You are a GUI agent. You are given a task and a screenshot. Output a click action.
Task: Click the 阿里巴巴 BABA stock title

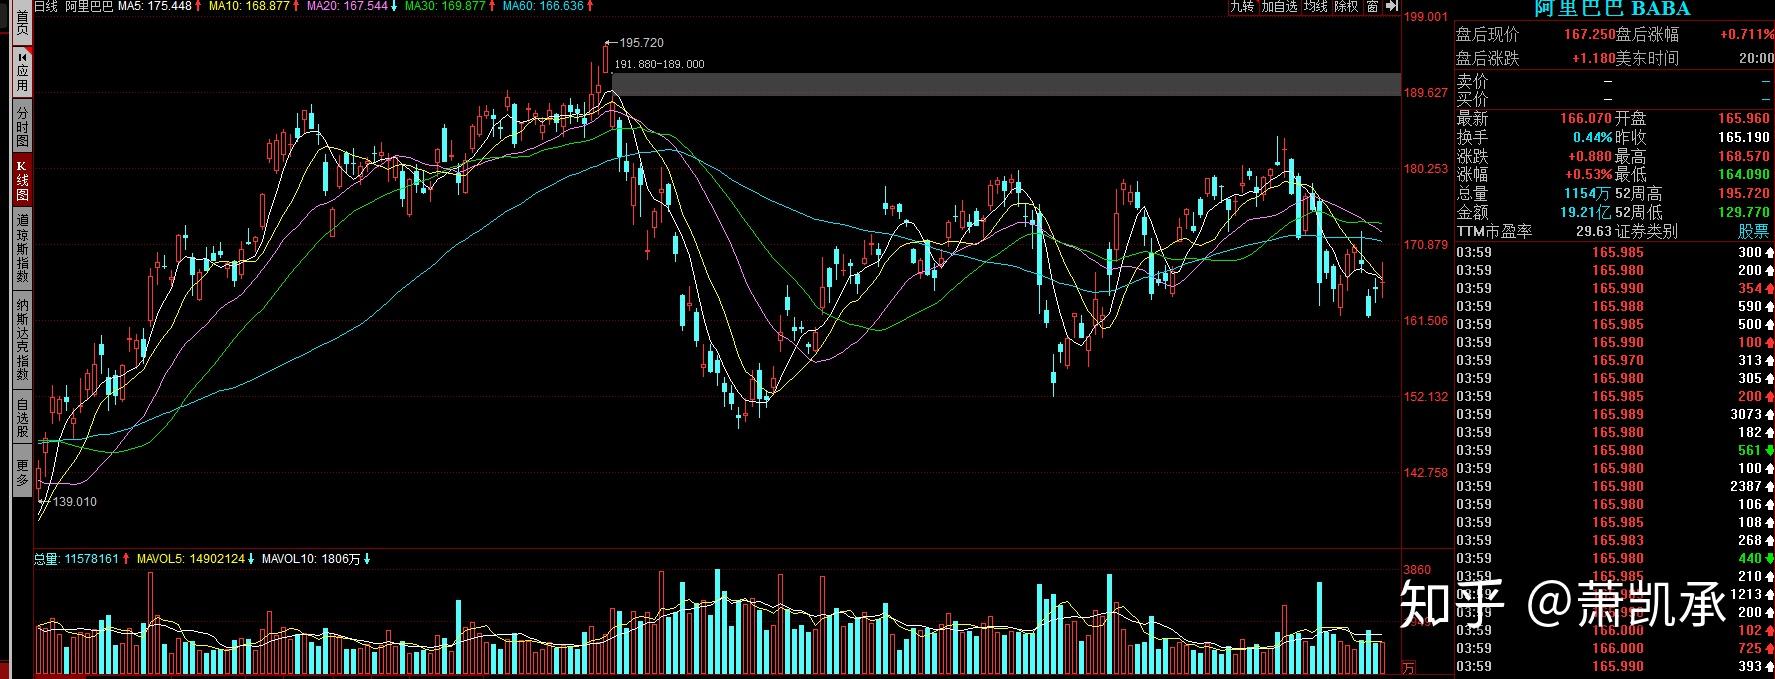tap(1612, 9)
